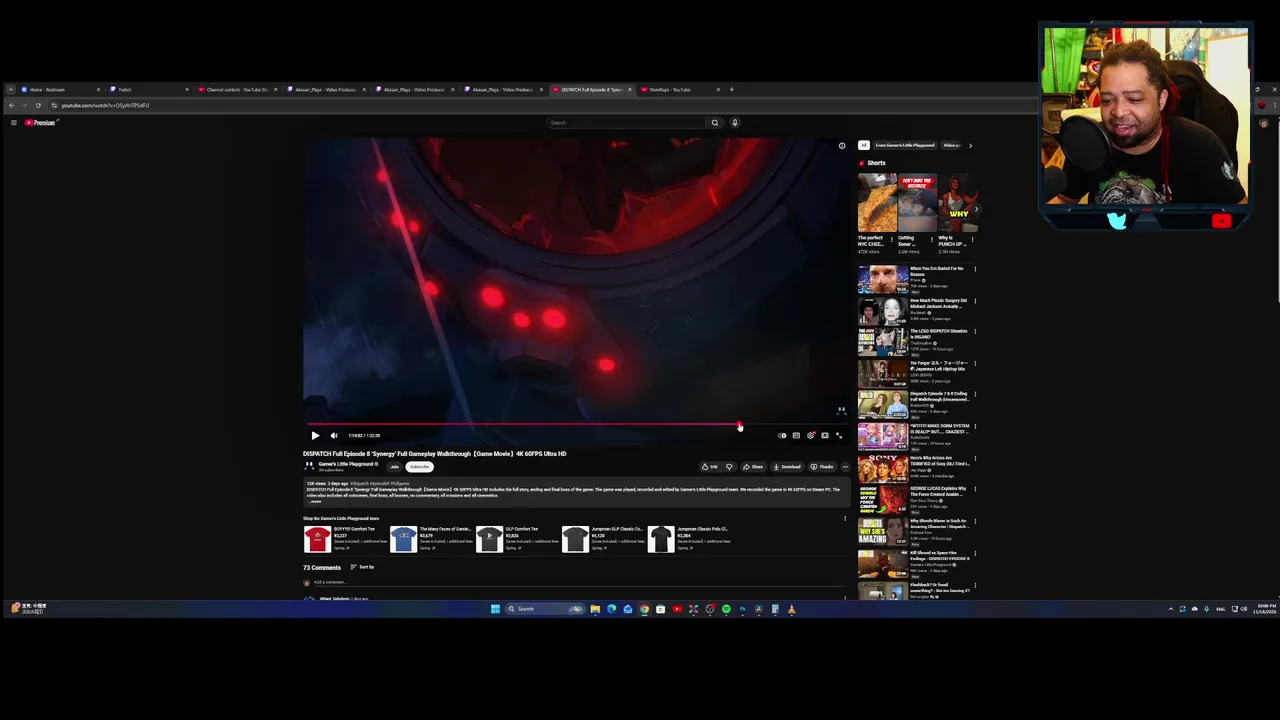The image size is (1280, 720).
Task: Mute the video with the speaker icon
Action: click(x=334, y=435)
